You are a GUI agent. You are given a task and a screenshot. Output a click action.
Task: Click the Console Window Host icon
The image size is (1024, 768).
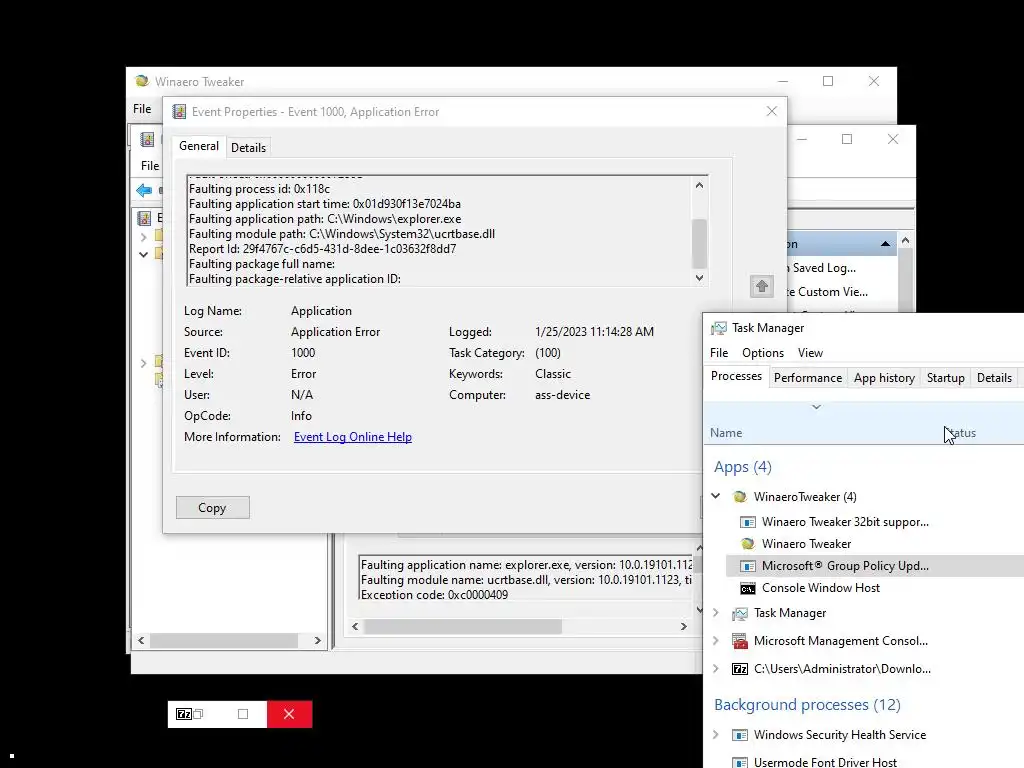tap(748, 588)
